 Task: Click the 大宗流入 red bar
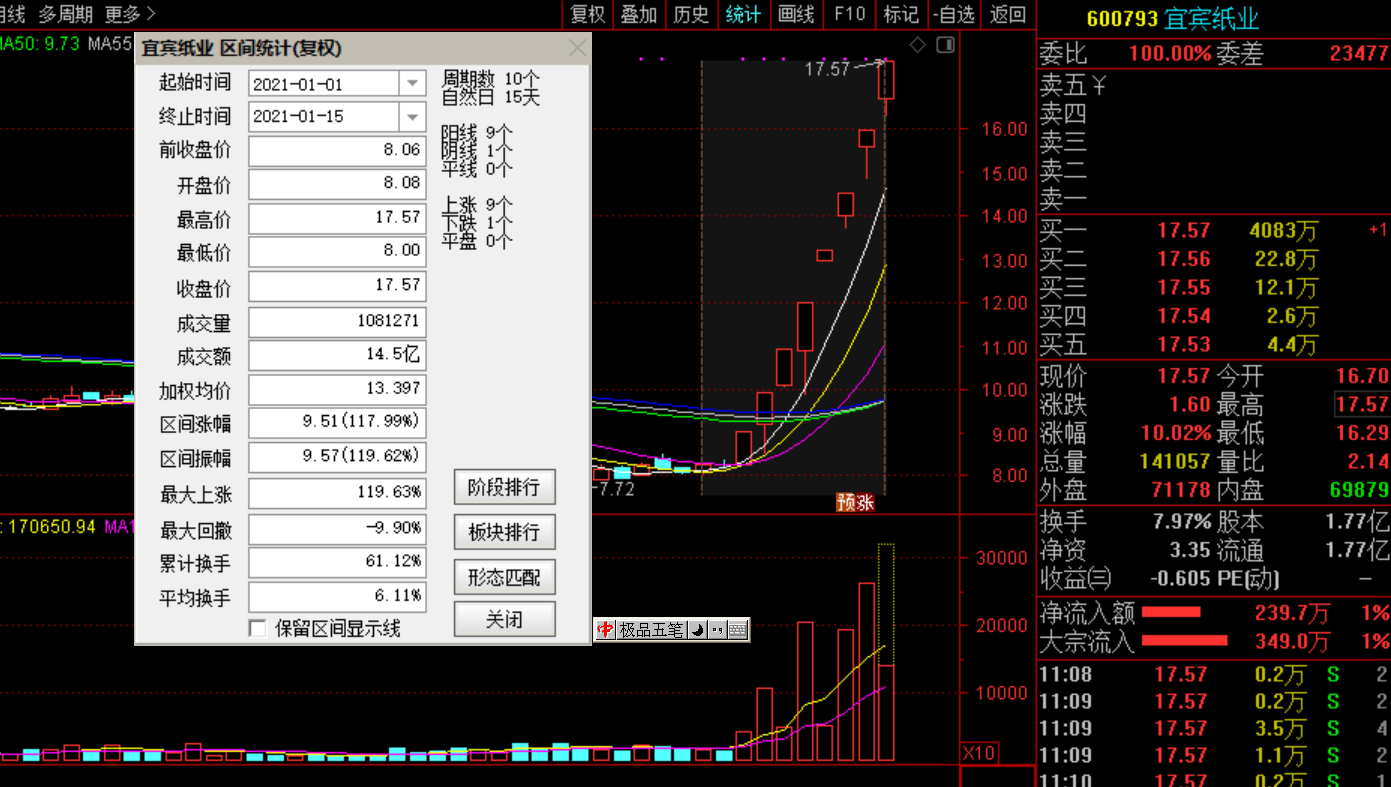coord(1184,640)
